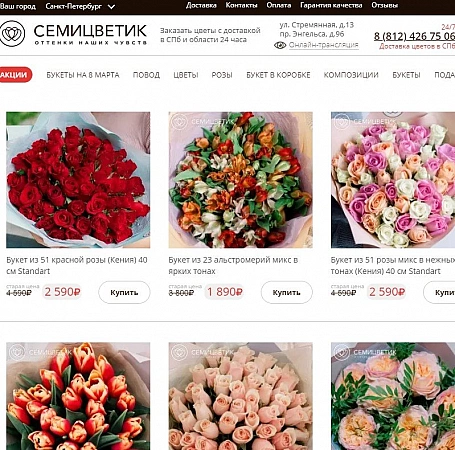Open the Букет в коробке category

[x=278, y=75]
